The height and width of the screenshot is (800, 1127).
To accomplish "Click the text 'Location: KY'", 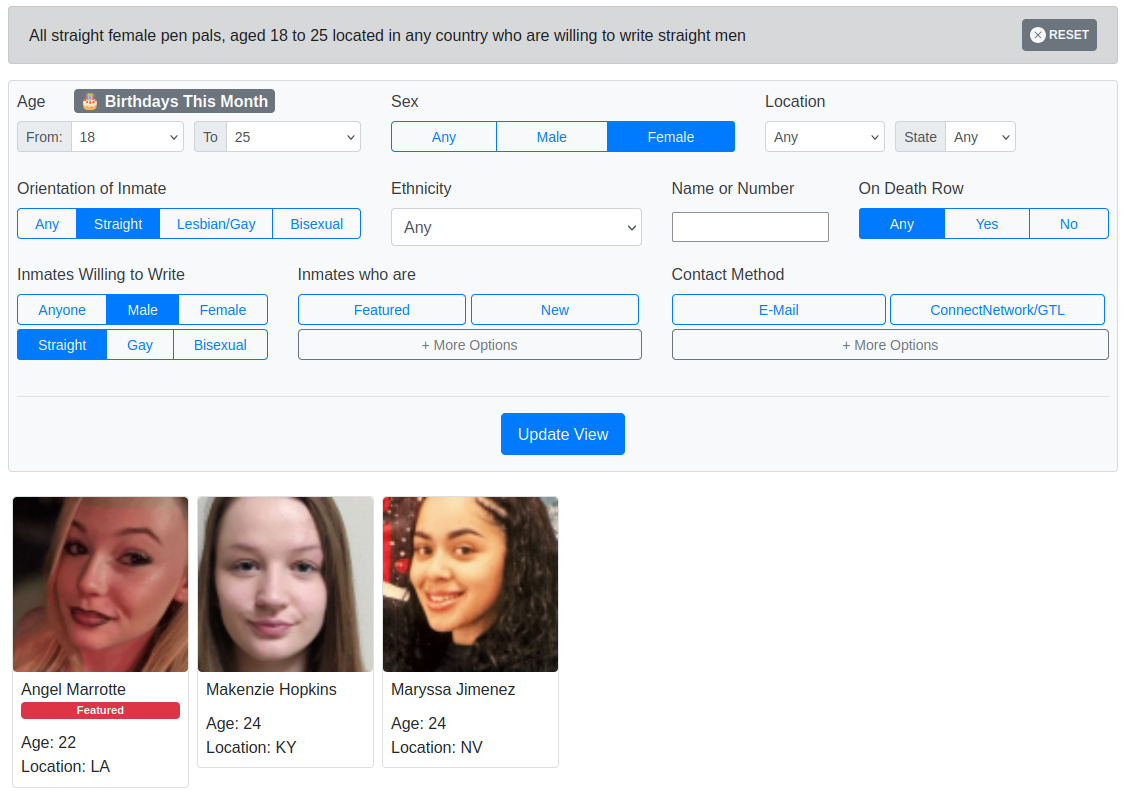I will 251,748.
